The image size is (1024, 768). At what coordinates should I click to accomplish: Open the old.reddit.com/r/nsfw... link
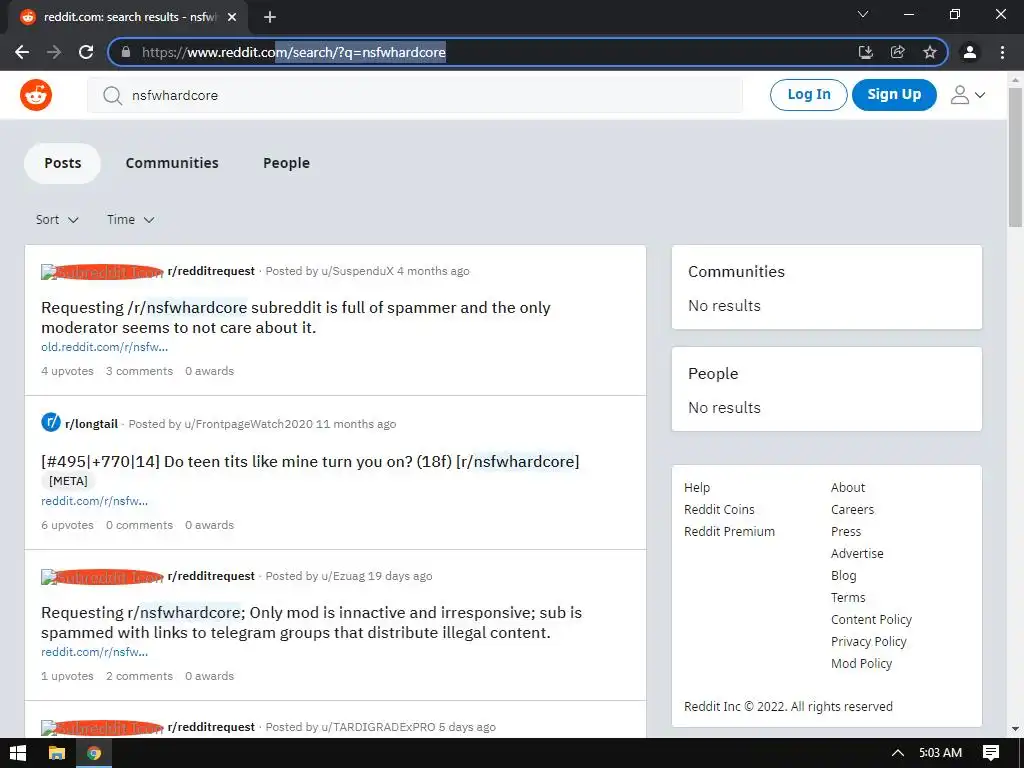click(104, 347)
